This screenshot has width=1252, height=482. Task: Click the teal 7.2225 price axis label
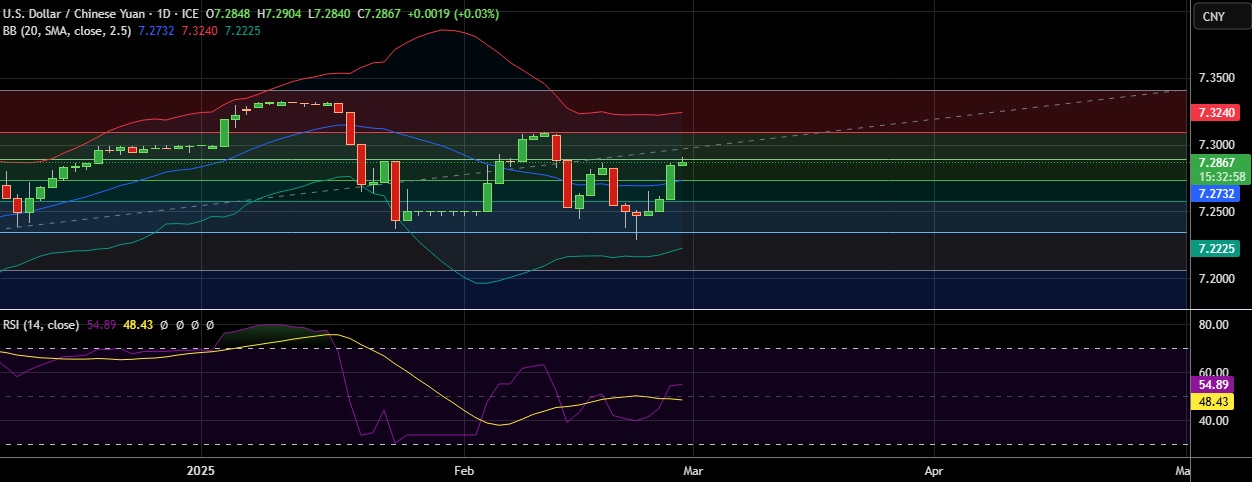pyautogui.click(x=1217, y=247)
